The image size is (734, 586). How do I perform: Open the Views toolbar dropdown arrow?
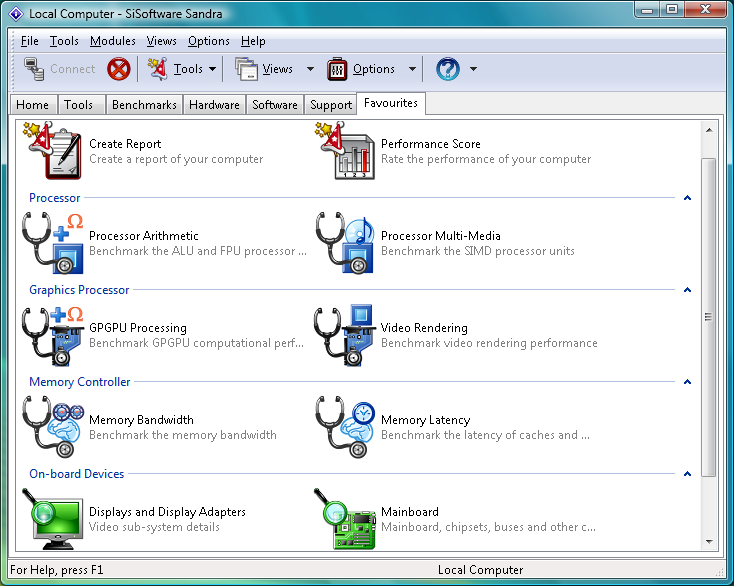click(x=310, y=69)
